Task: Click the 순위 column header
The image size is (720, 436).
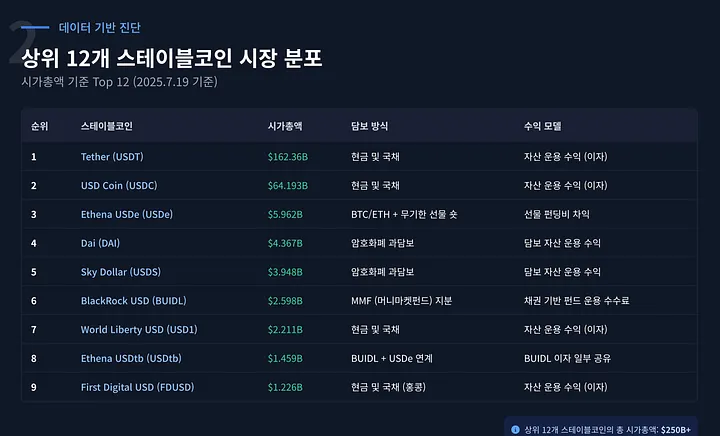Action: [x=40, y=127]
